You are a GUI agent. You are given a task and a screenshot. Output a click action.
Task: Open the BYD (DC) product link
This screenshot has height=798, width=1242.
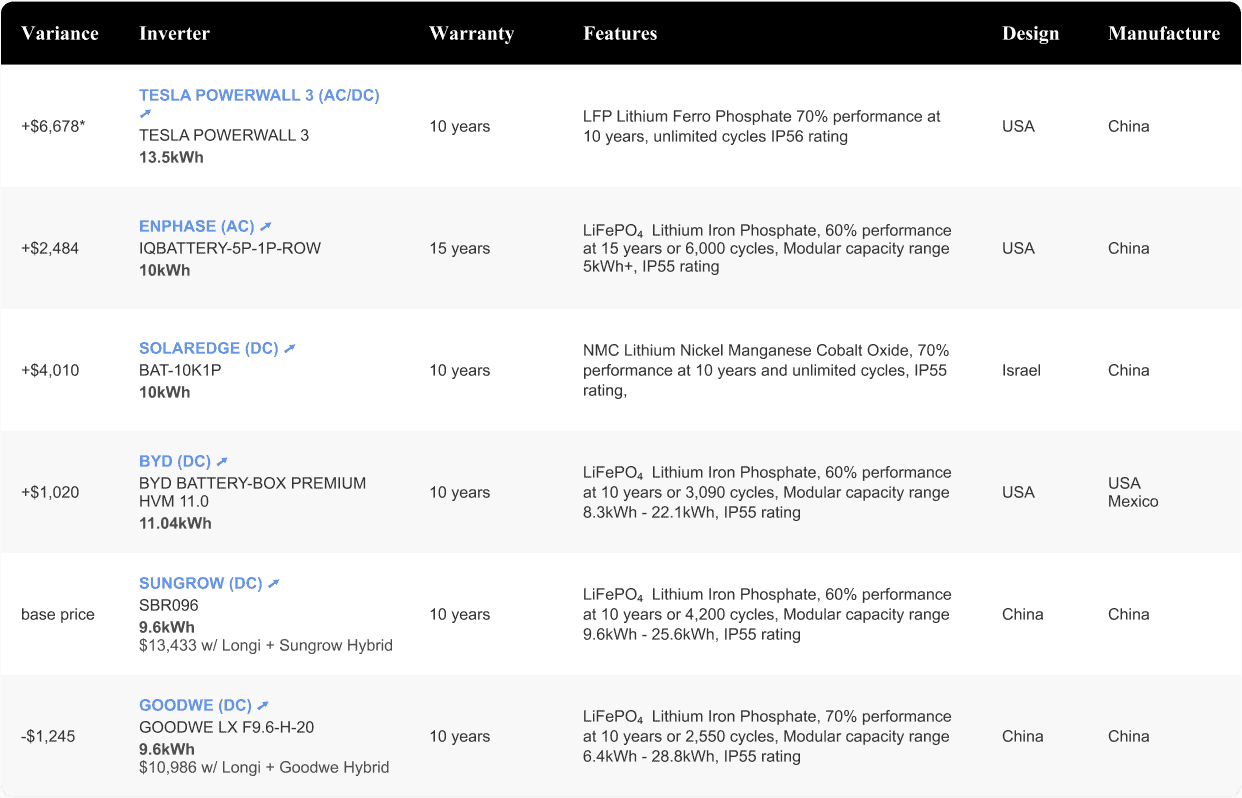175,462
